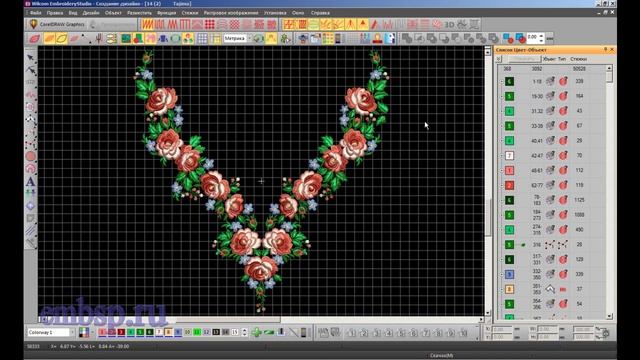Click stitch count 1125 in the list

pos(579,200)
